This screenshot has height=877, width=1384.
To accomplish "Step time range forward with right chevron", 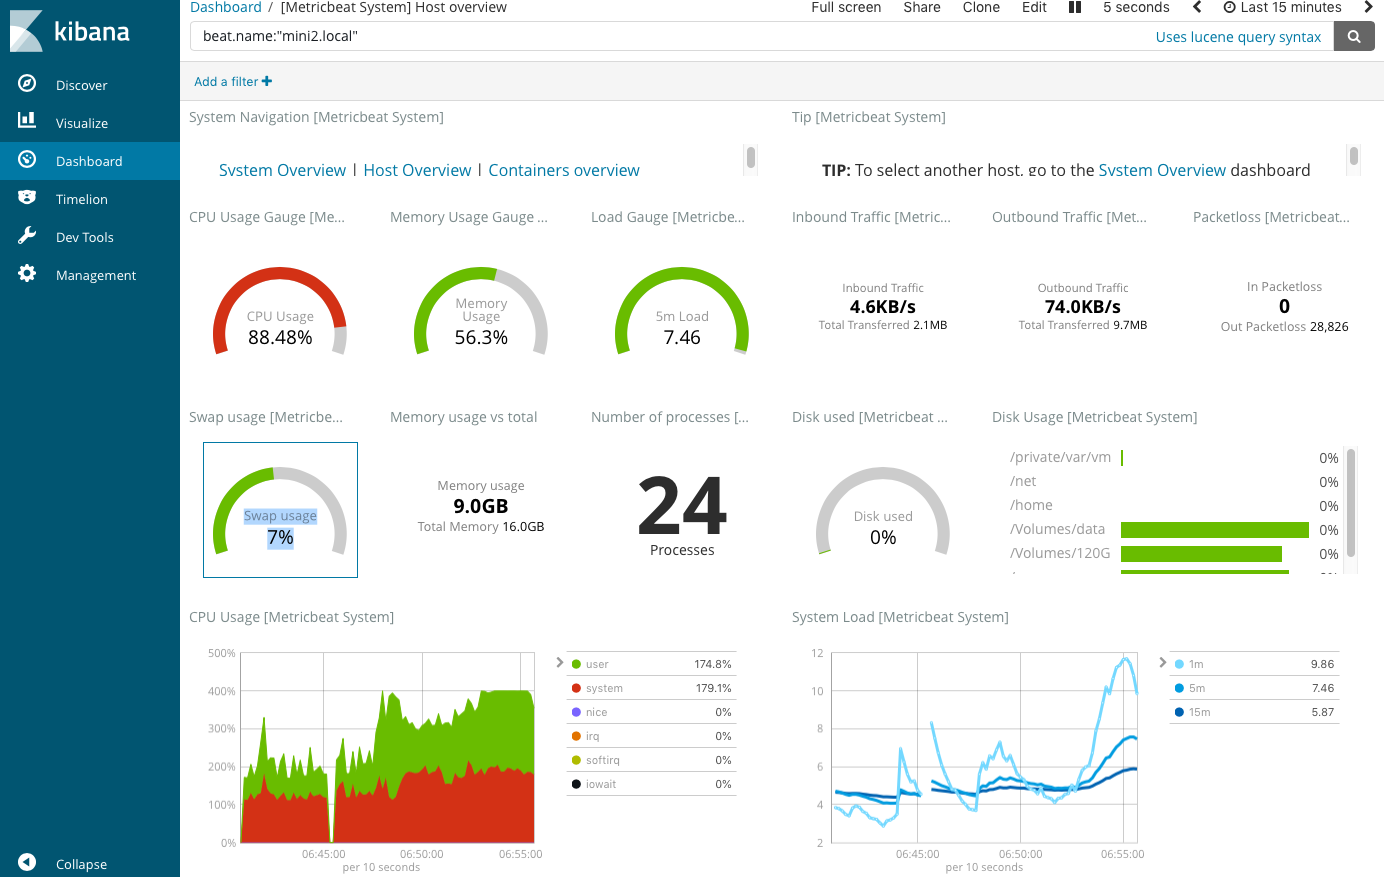I will pos(1368,7).
